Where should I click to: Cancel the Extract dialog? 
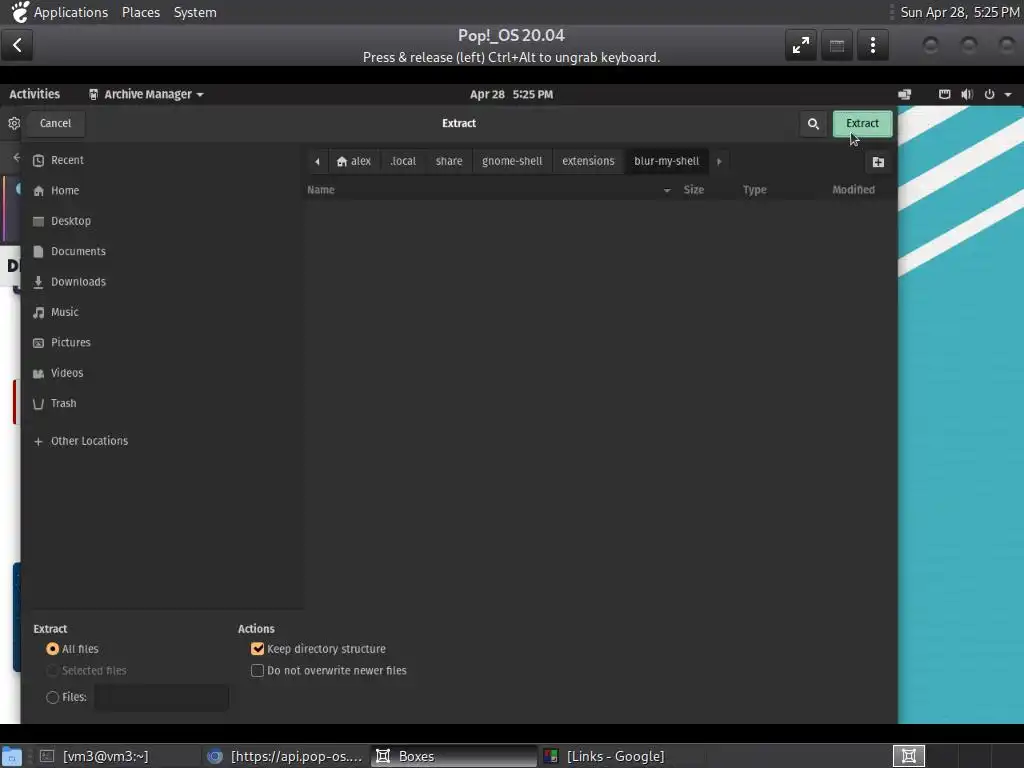pos(56,123)
